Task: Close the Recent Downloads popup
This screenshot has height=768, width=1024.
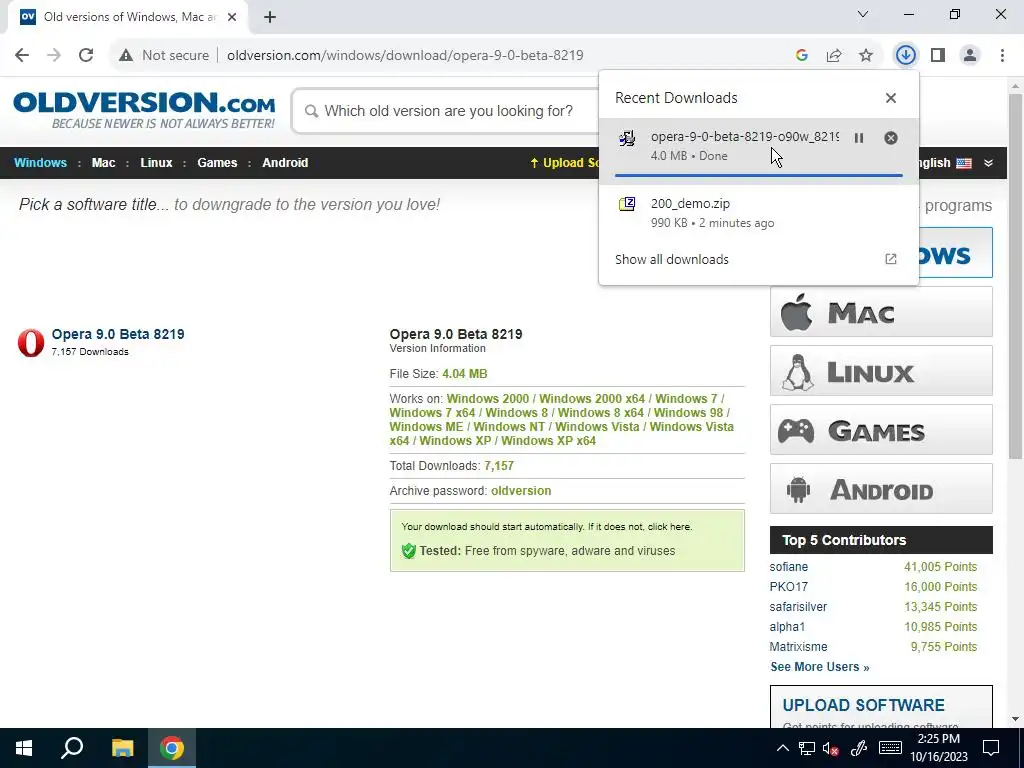Action: click(x=891, y=98)
